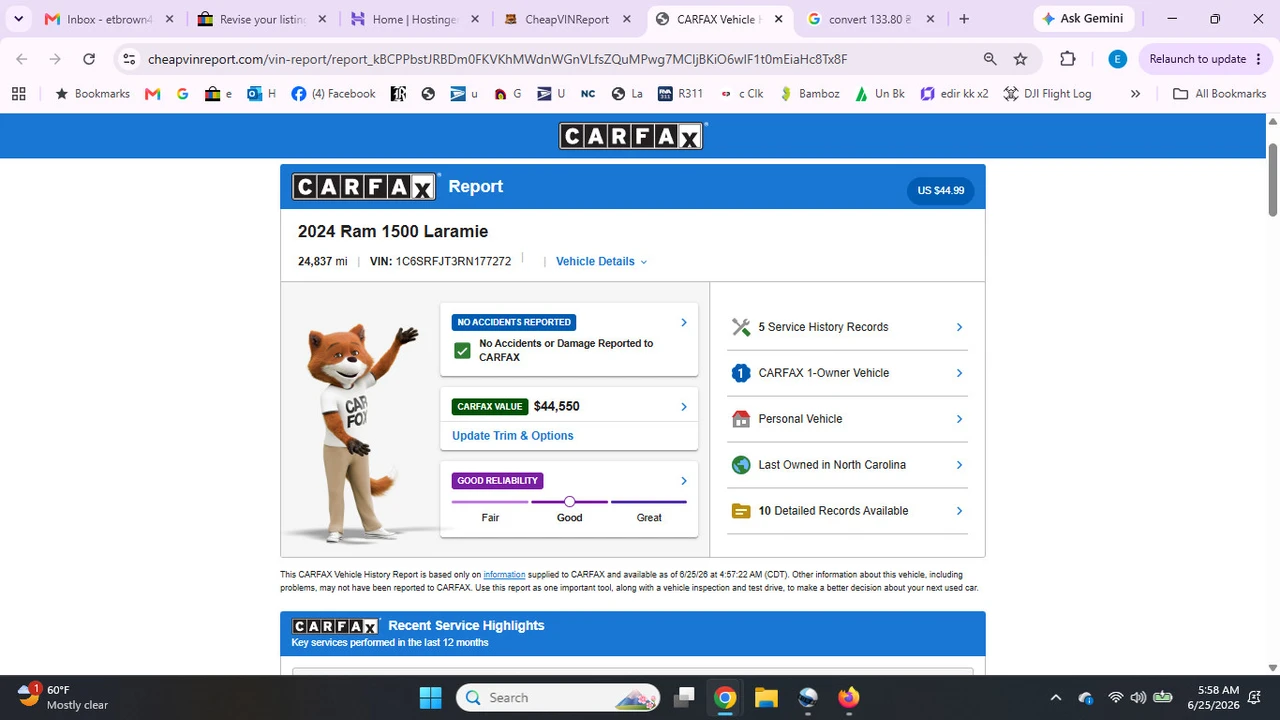The height and width of the screenshot is (720, 1280).
Task: Click the globe icon beside Last Owned
Action: pos(741,465)
